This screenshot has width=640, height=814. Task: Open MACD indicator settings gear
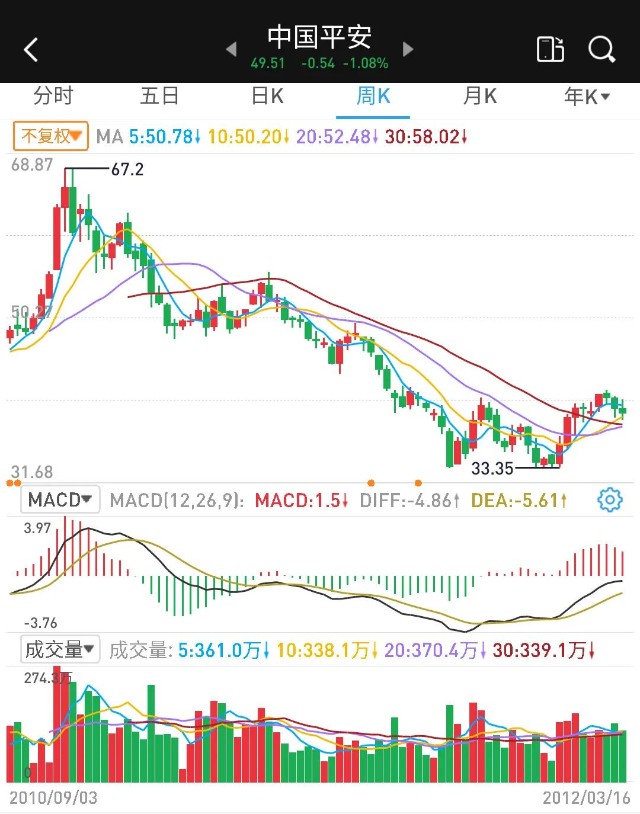(609, 500)
